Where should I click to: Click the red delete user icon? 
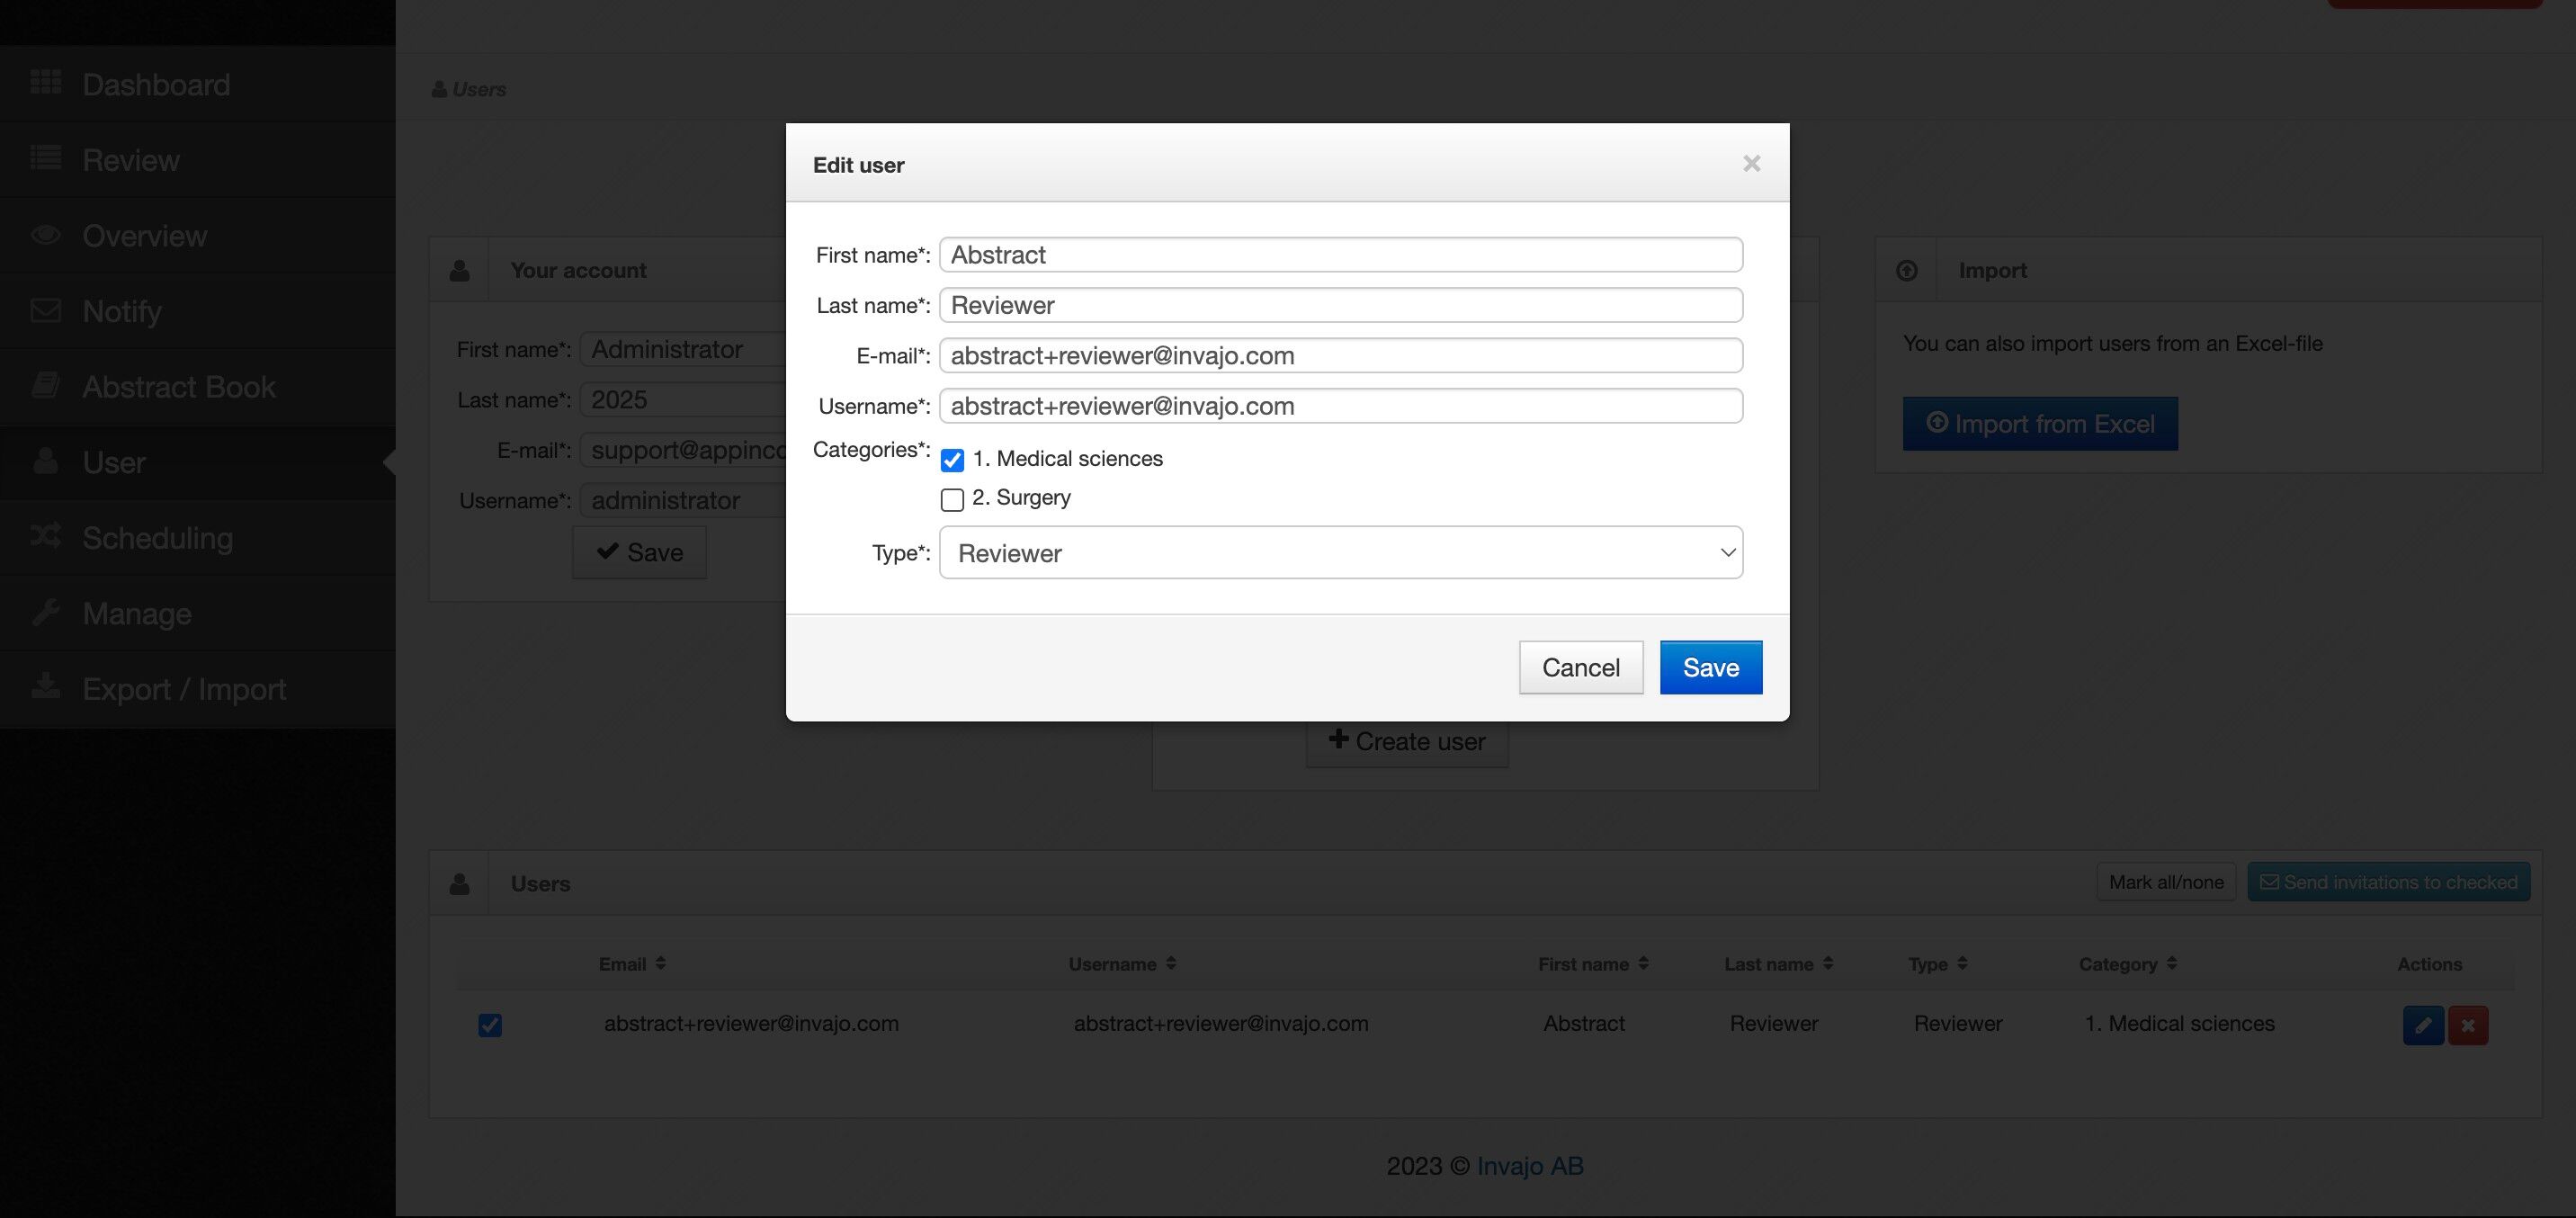[x=2467, y=1025]
